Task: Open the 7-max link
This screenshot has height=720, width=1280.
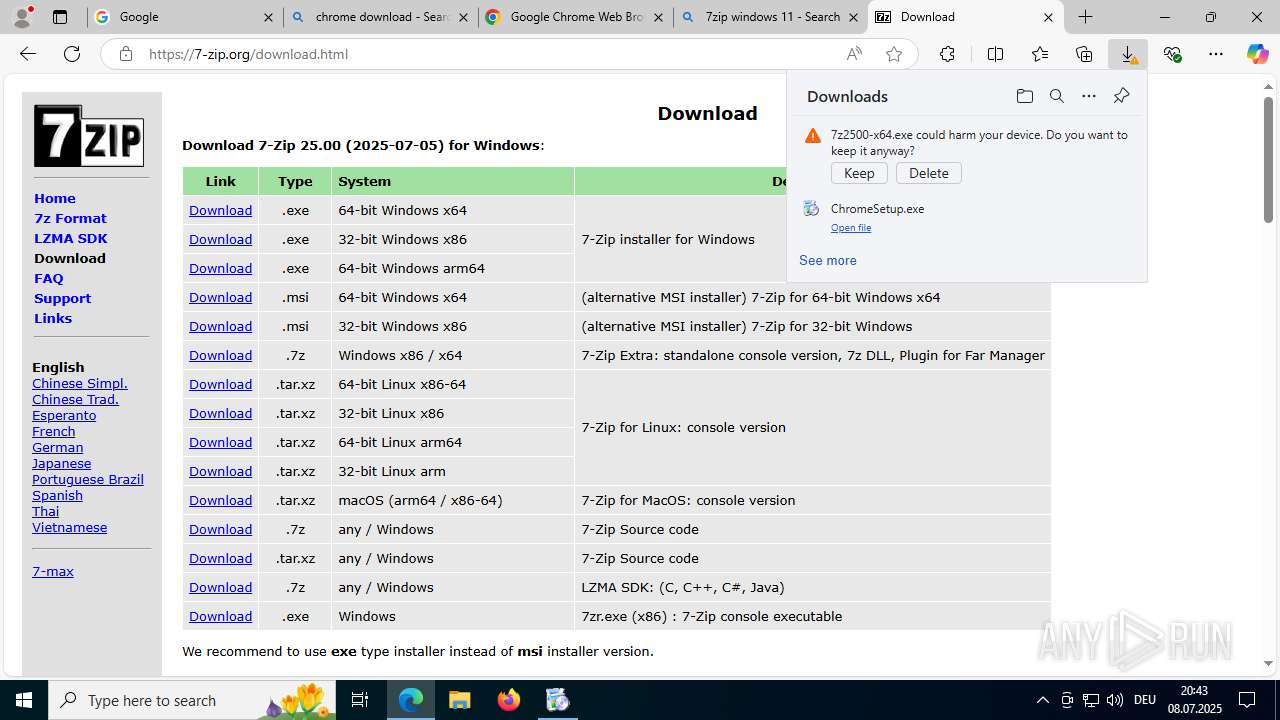Action: (53, 571)
